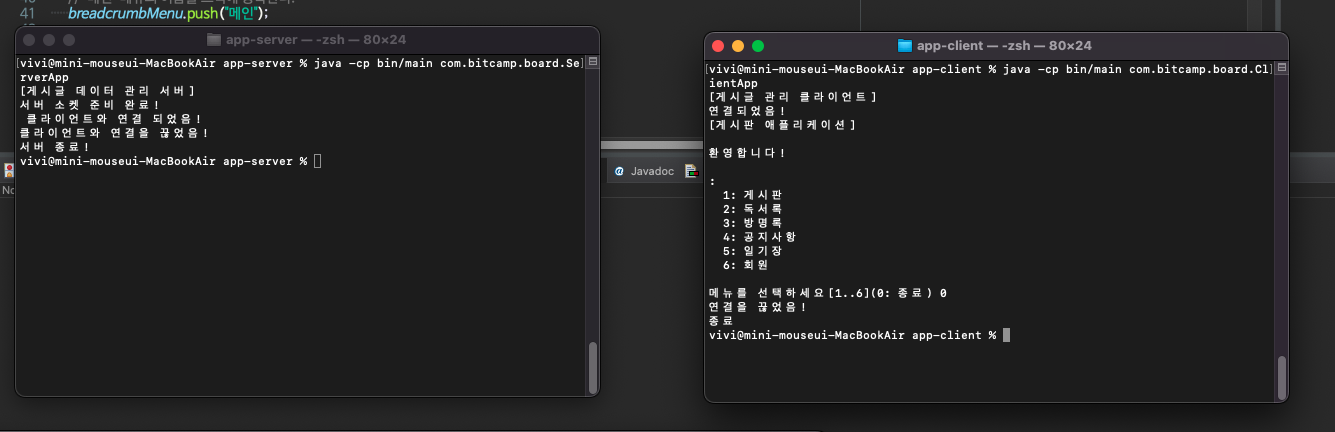Click the '연결되었음!' line in client terminal

click(x=747, y=111)
